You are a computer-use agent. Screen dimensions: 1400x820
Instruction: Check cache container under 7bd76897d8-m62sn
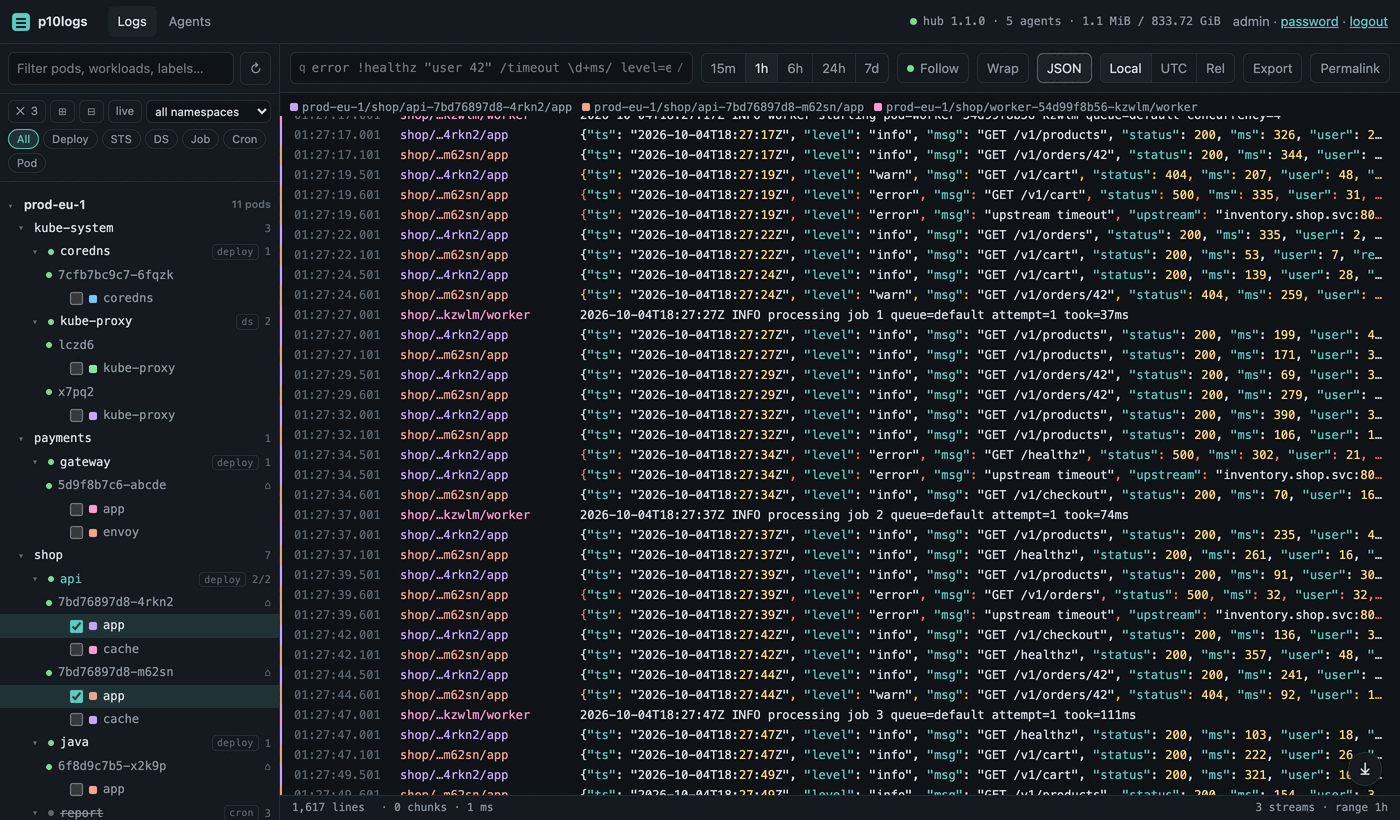(76, 719)
